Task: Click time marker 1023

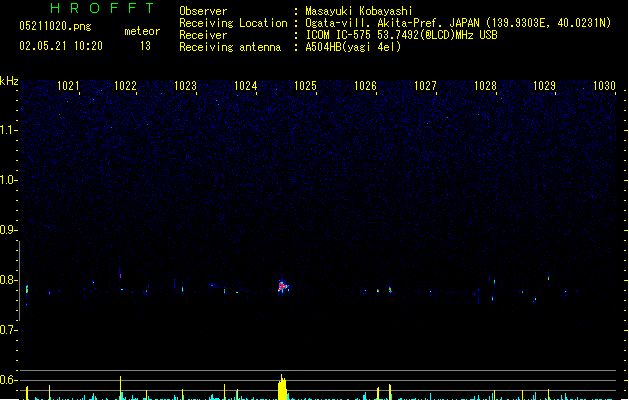Action: click(x=186, y=86)
